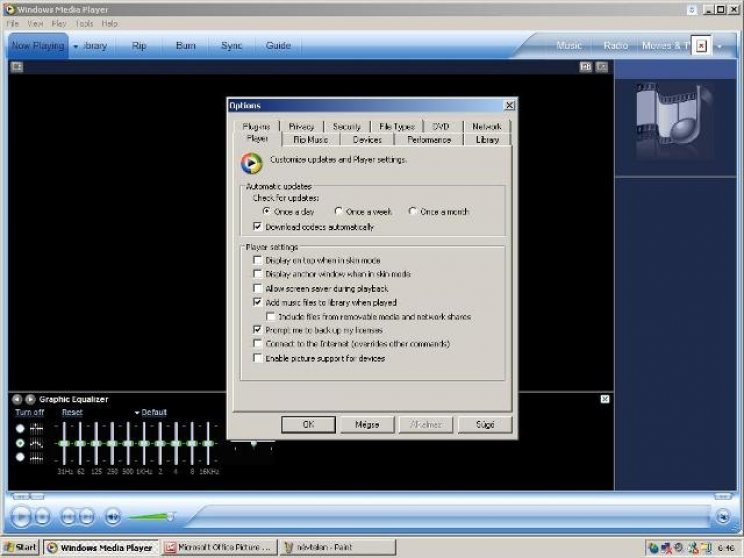Expand the online stores dropdown arrow
The image size is (744, 558).
[x=720, y=46]
